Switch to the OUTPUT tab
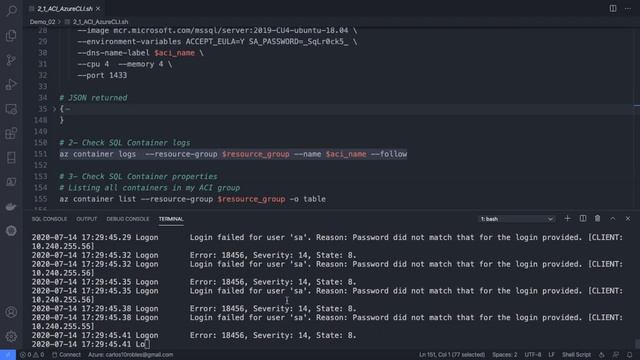The width and height of the screenshot is (640, 360). coord(87,219)
